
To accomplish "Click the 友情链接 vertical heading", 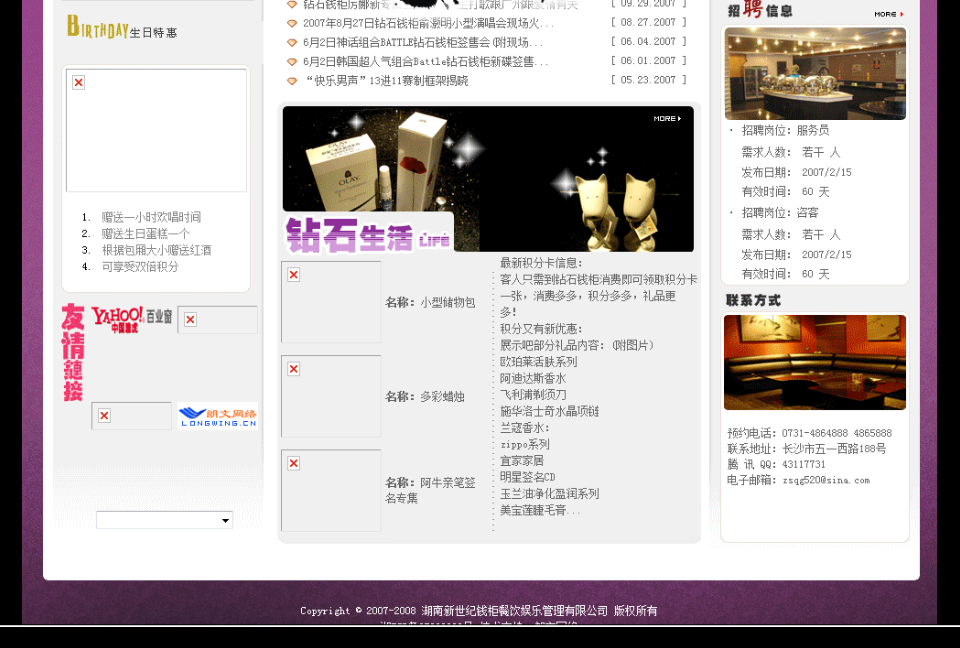I will pyautogui.click(x=73, y=352).
